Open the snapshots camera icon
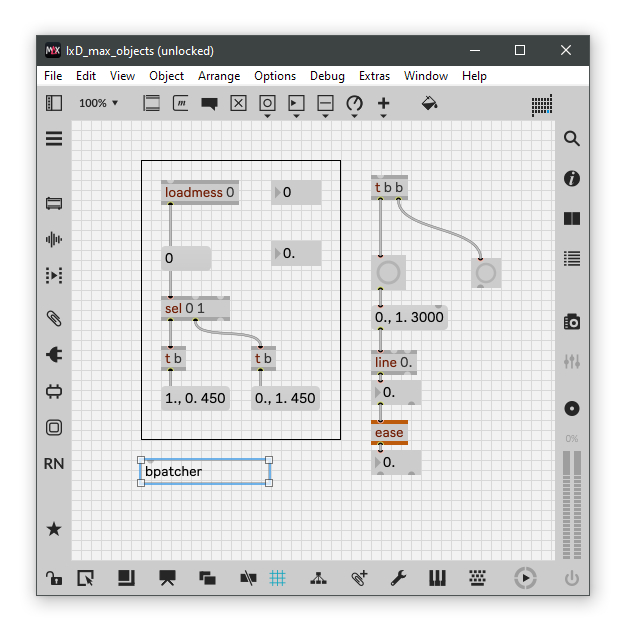628x643 pixels. tap(571, 321)
